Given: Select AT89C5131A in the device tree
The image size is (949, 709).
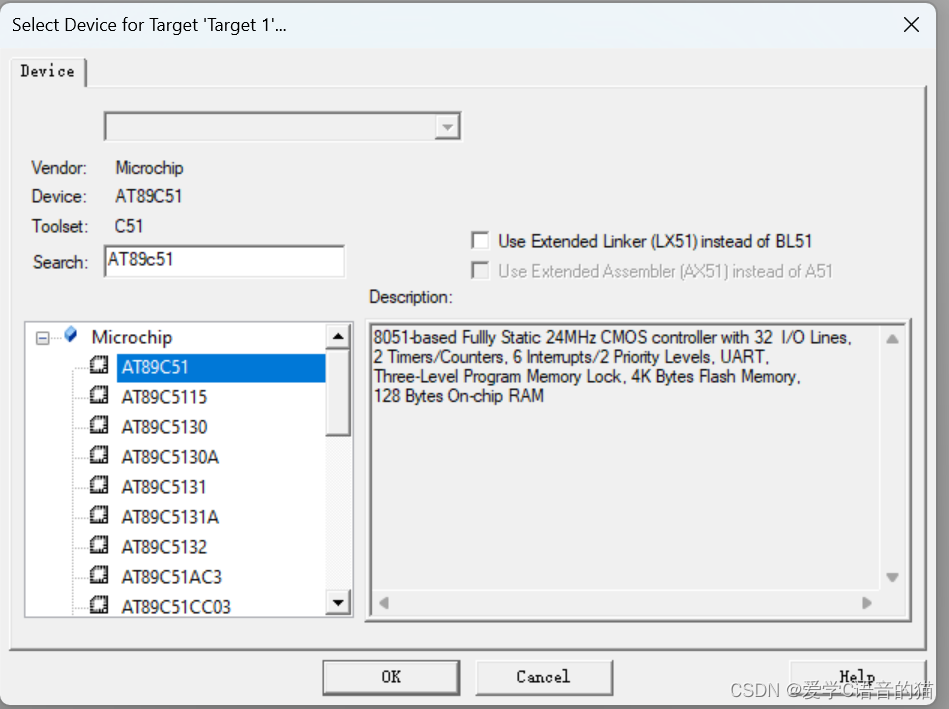Looking at the screenshot, I should 170,516.
